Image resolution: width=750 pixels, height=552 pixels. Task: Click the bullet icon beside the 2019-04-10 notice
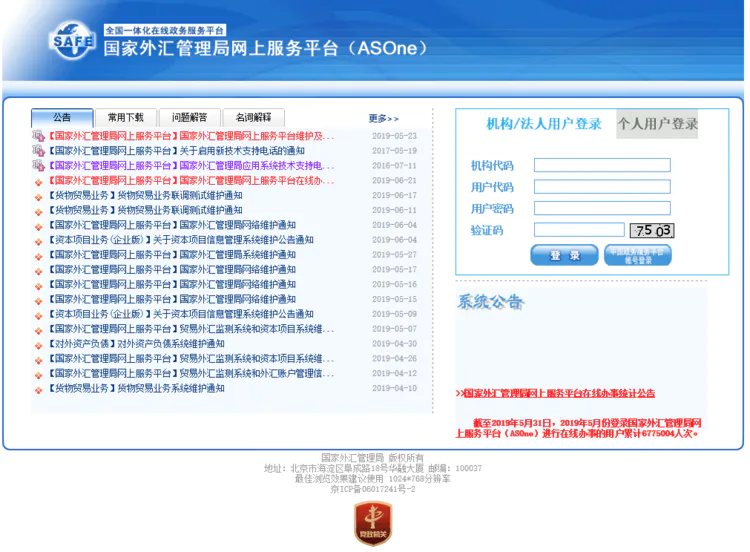click(39, 390)
